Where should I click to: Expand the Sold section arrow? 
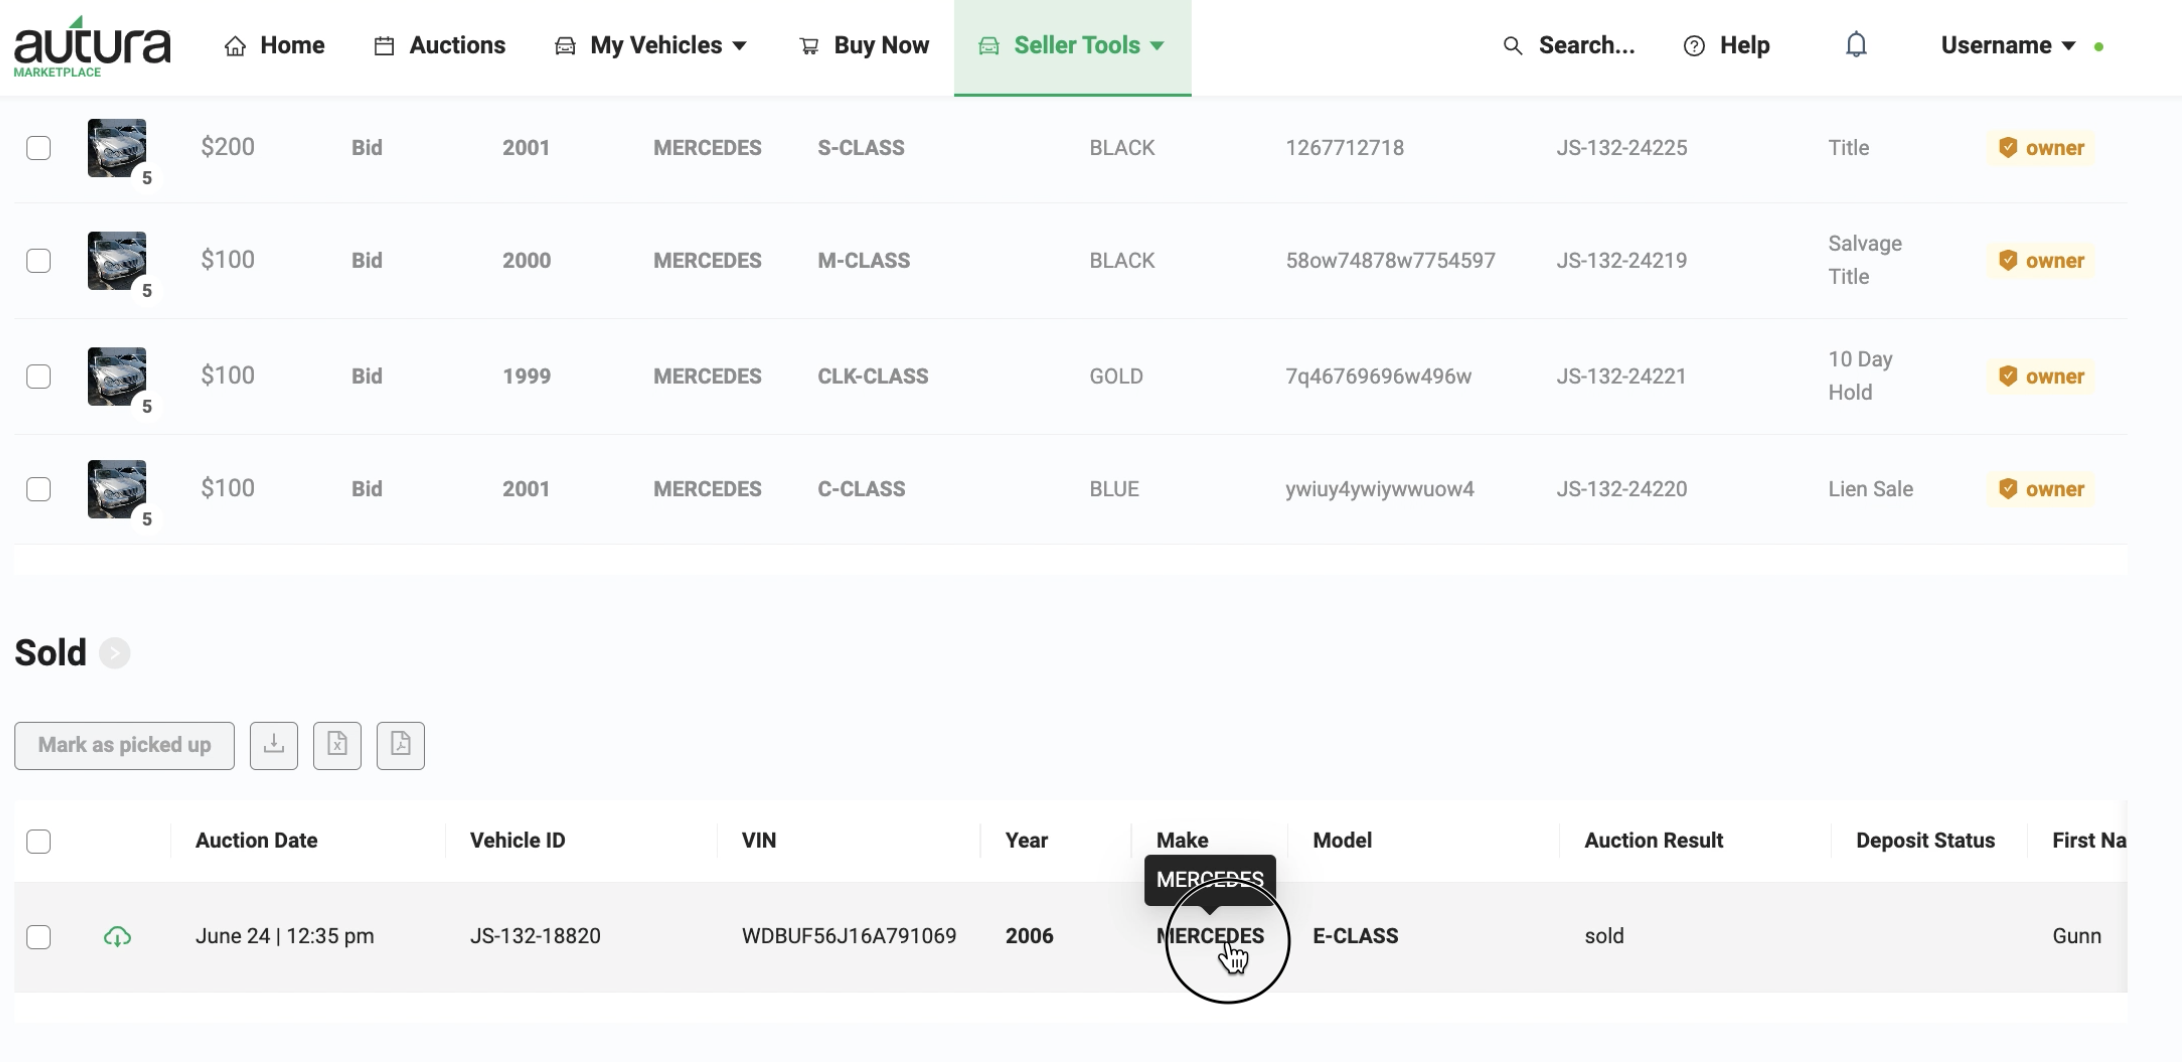click(x=115, y=653)
